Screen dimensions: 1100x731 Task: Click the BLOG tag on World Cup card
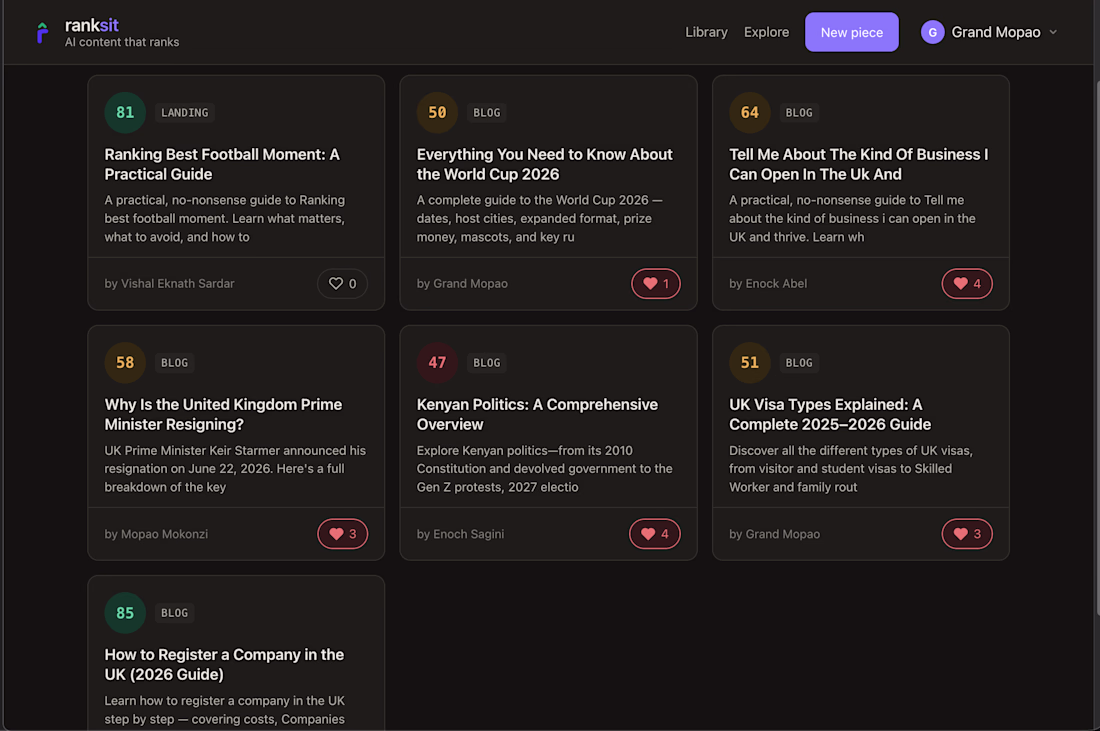click(487, 112)
